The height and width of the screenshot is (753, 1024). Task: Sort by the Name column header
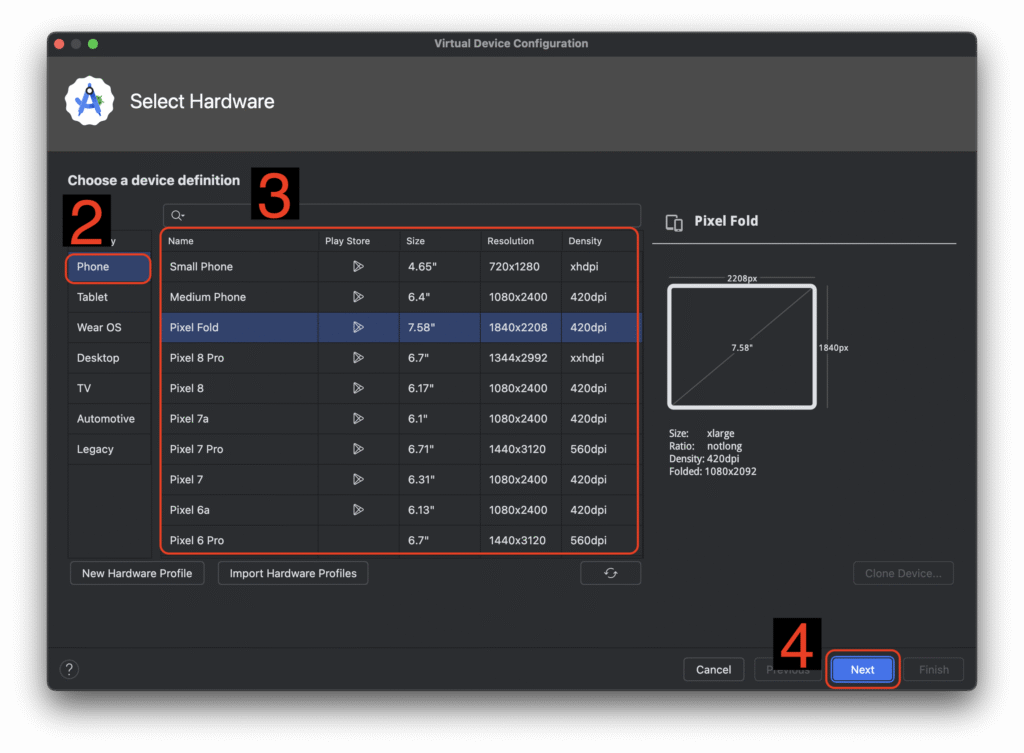coord(240,241)
